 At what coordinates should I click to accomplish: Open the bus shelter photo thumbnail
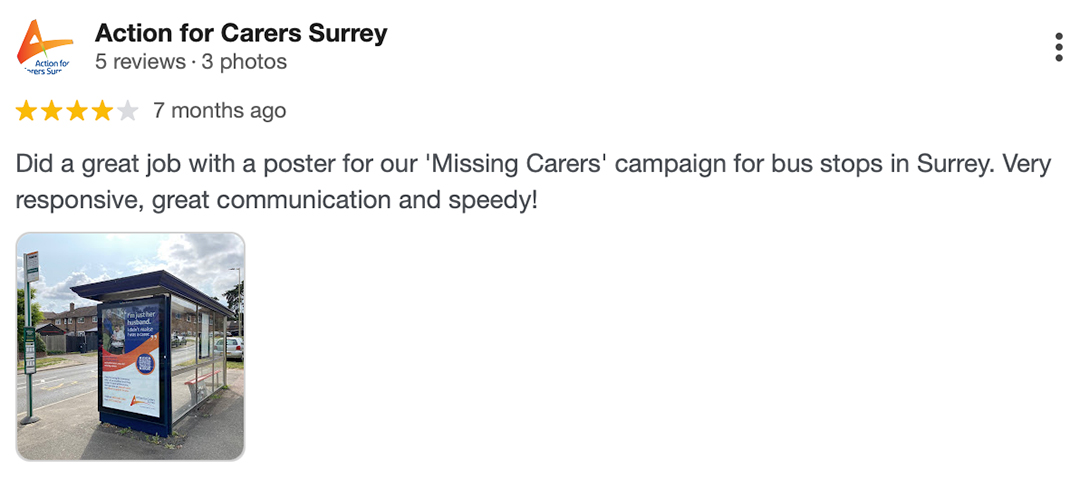point(130,346)
